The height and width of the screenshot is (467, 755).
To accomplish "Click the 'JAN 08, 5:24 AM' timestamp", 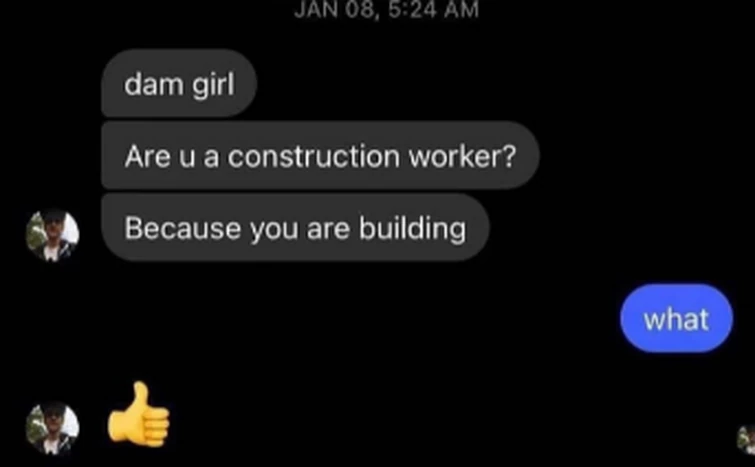I will pyautogui.click(x=386, y=10).
